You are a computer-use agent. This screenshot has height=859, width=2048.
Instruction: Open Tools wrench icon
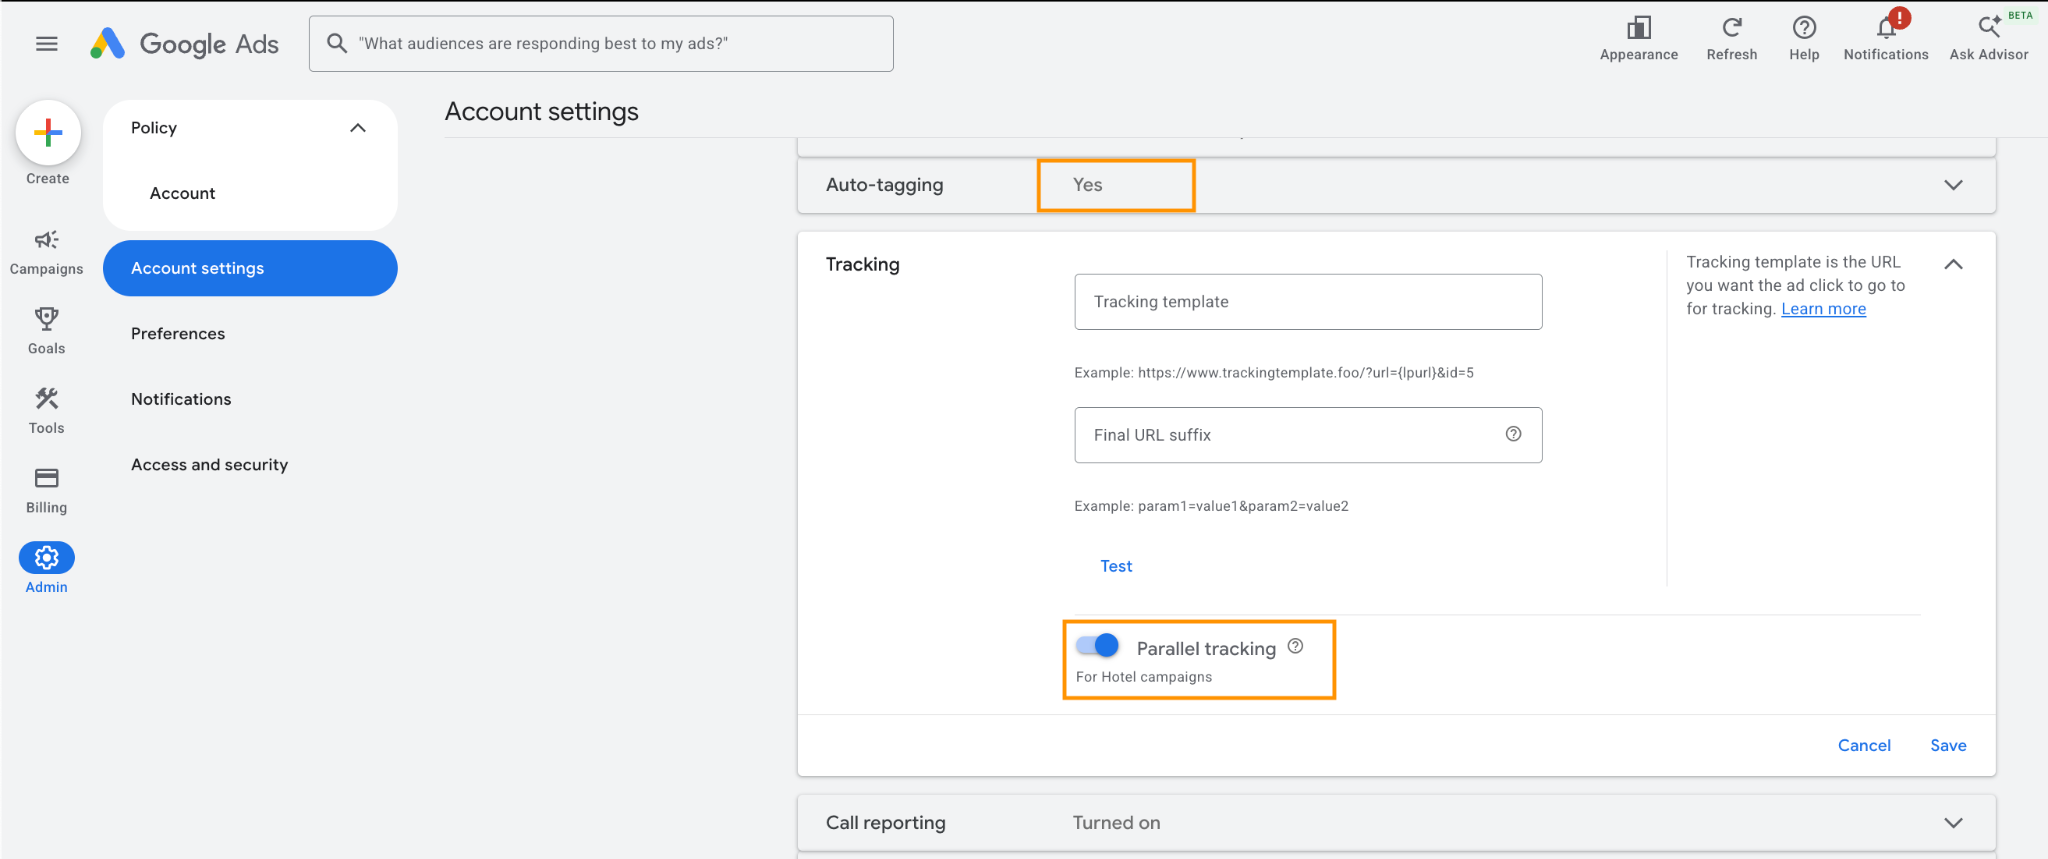click(46, 398)
